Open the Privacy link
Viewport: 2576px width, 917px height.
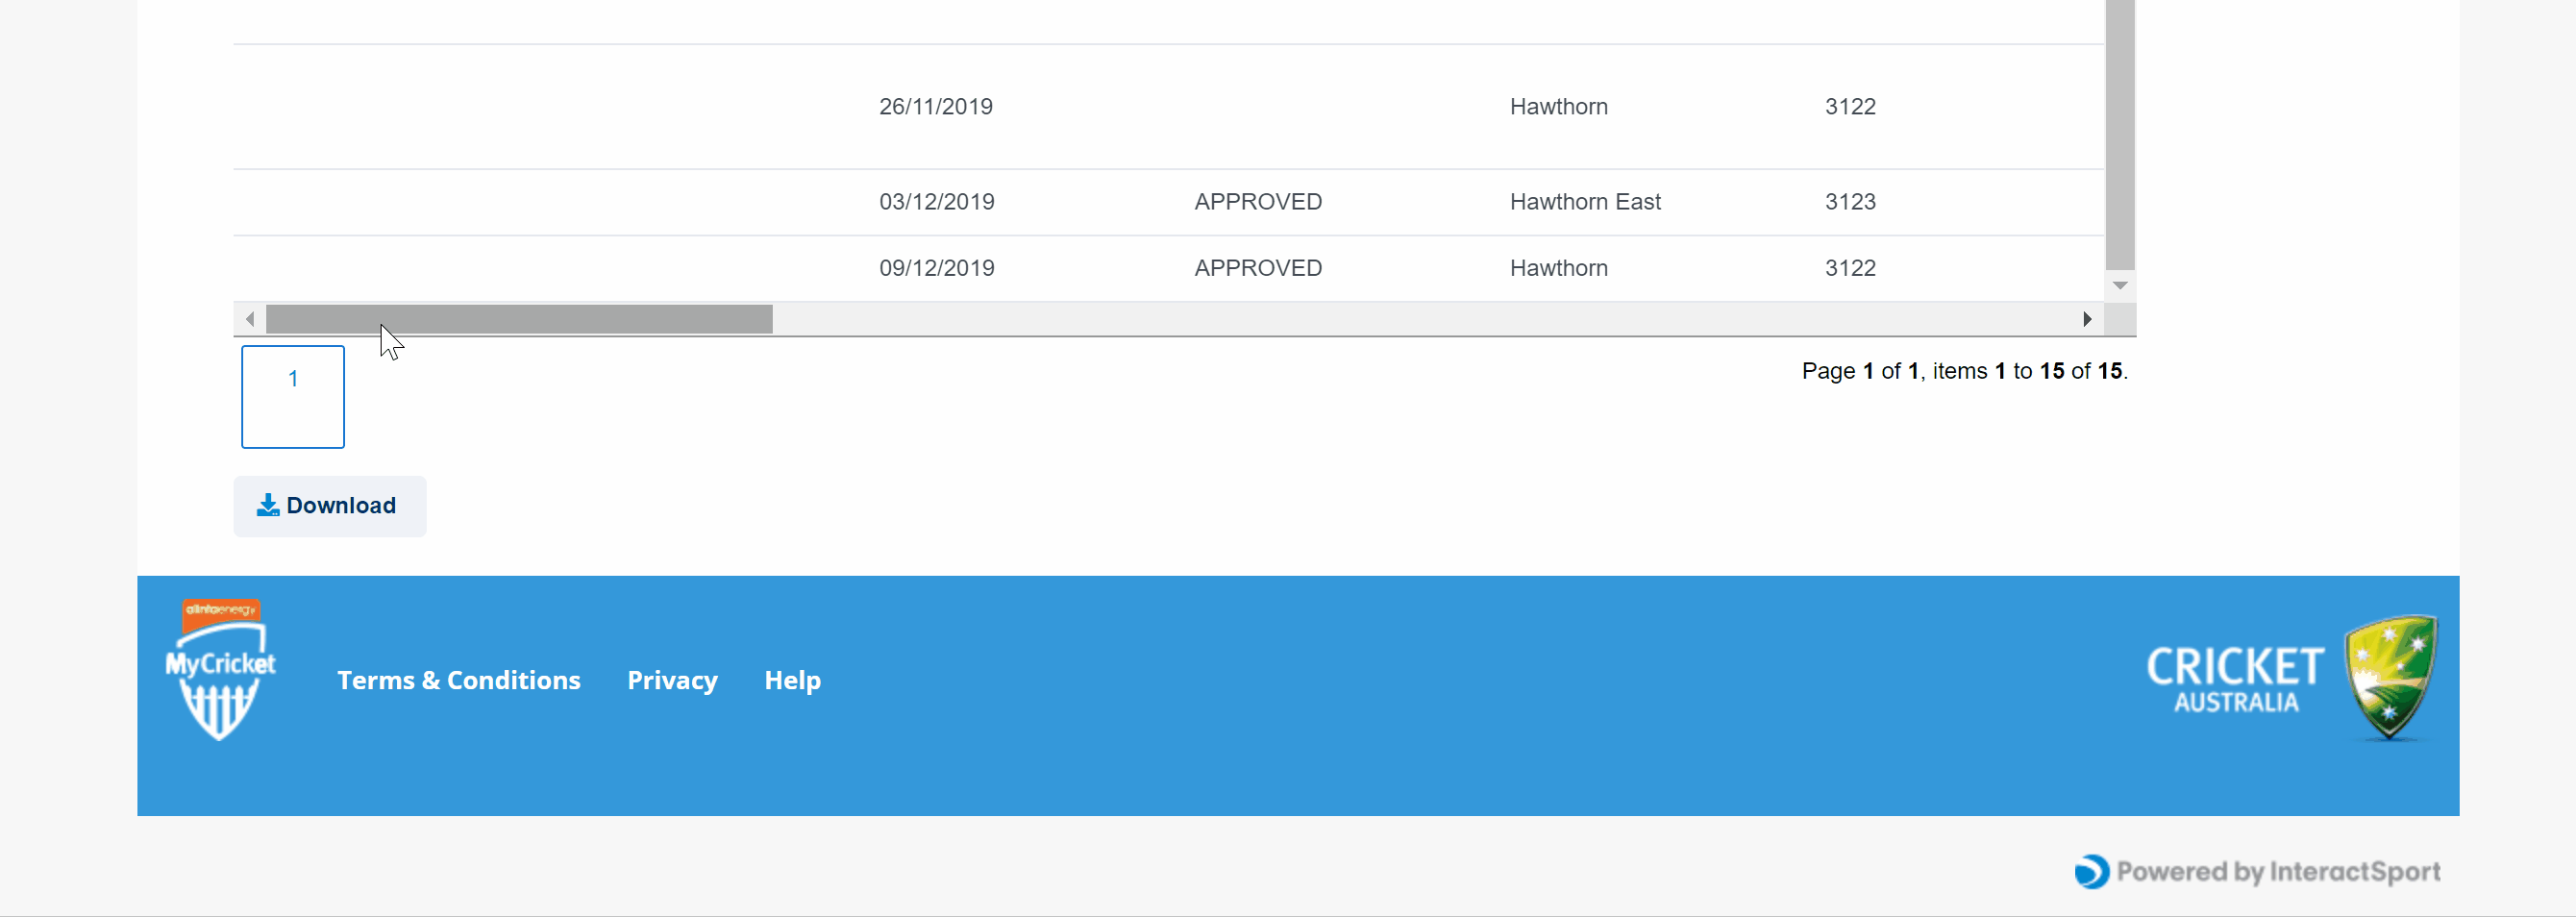pyautogui.click(x=672, y=680)
